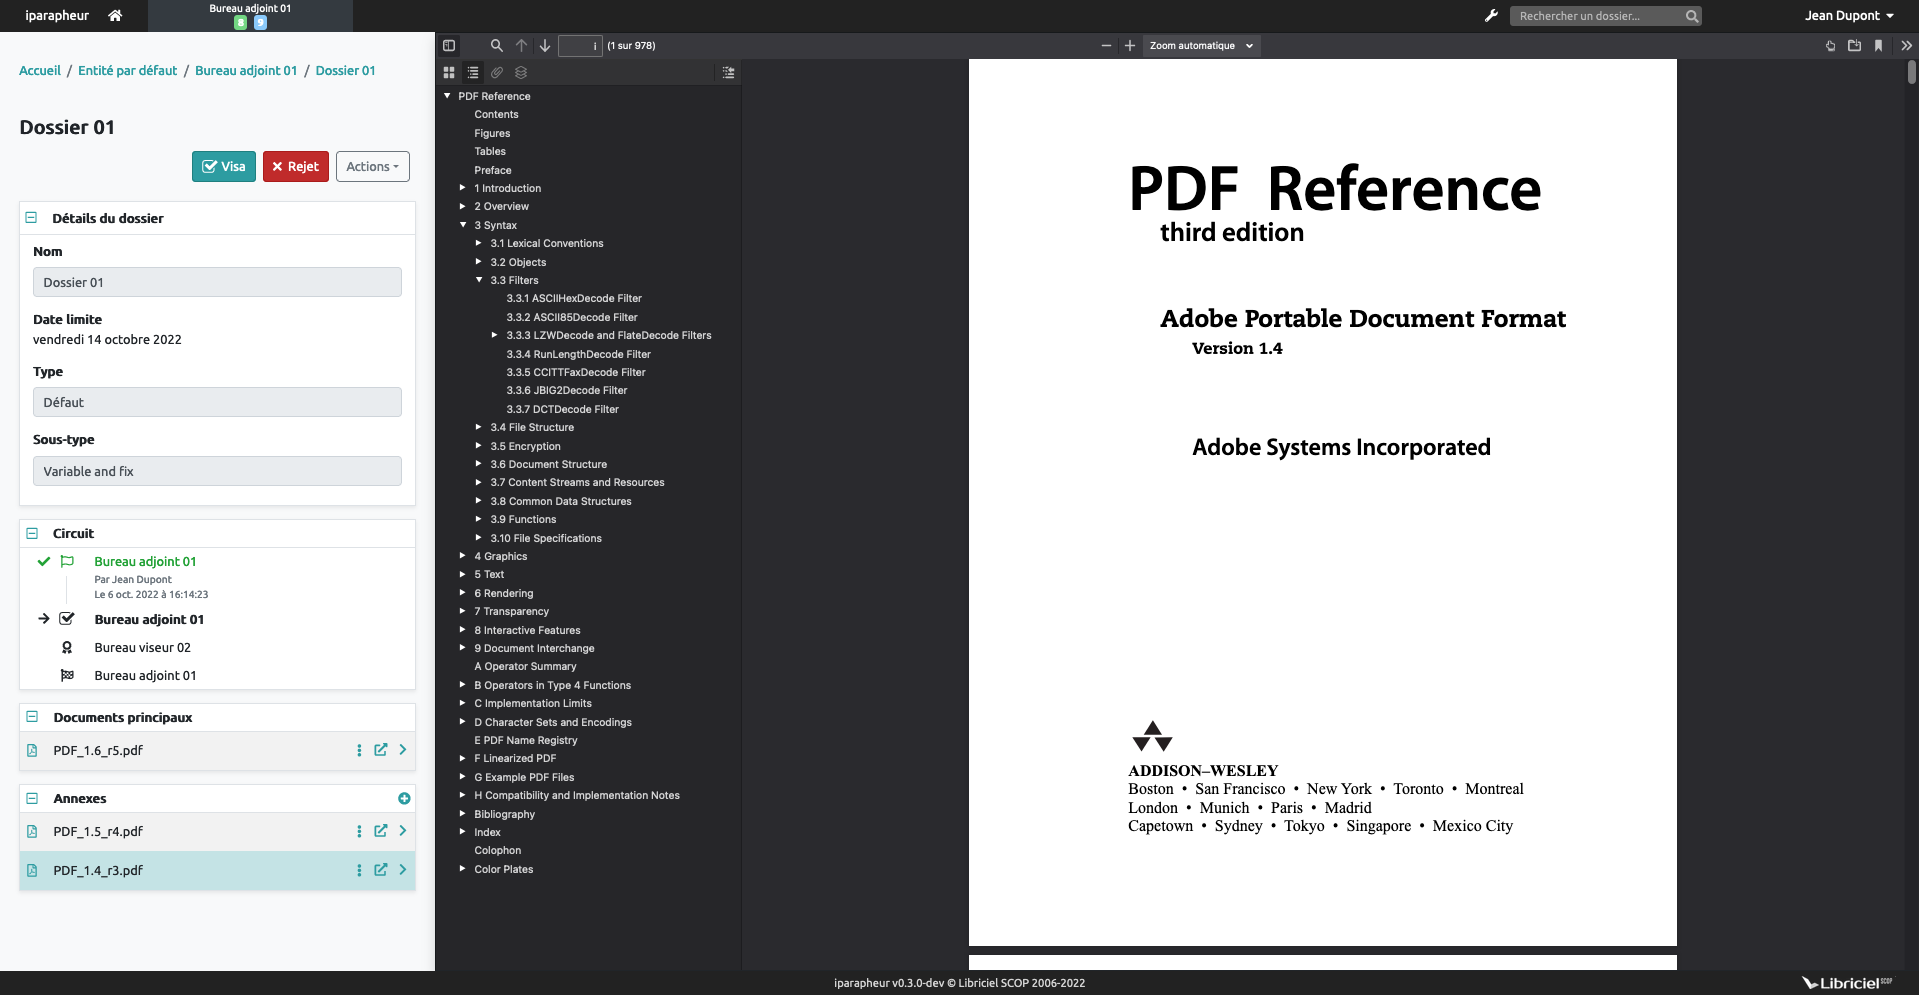Open the Actions dropdown

[373, 166]
